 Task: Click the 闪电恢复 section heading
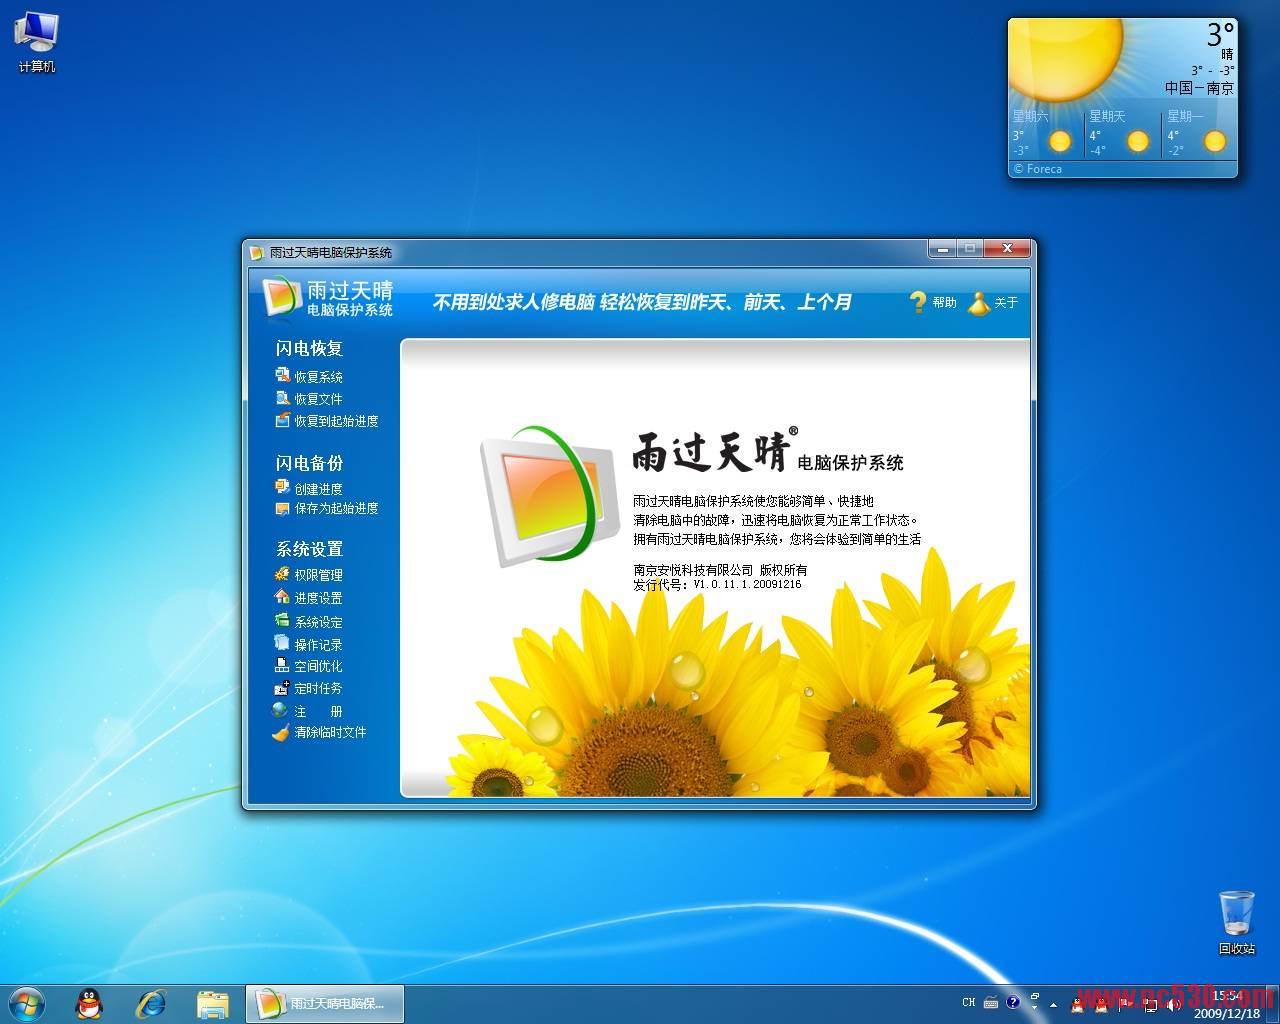tap(309, 348)
